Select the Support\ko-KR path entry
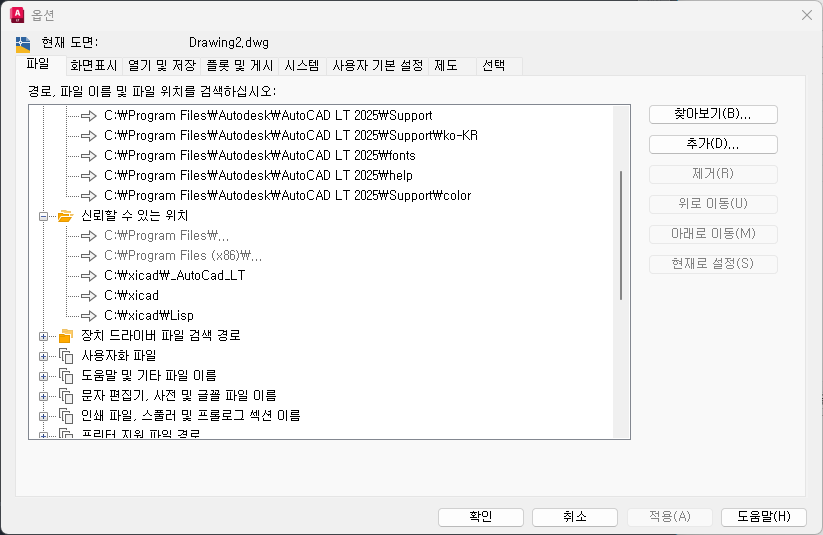 (291, 136)
